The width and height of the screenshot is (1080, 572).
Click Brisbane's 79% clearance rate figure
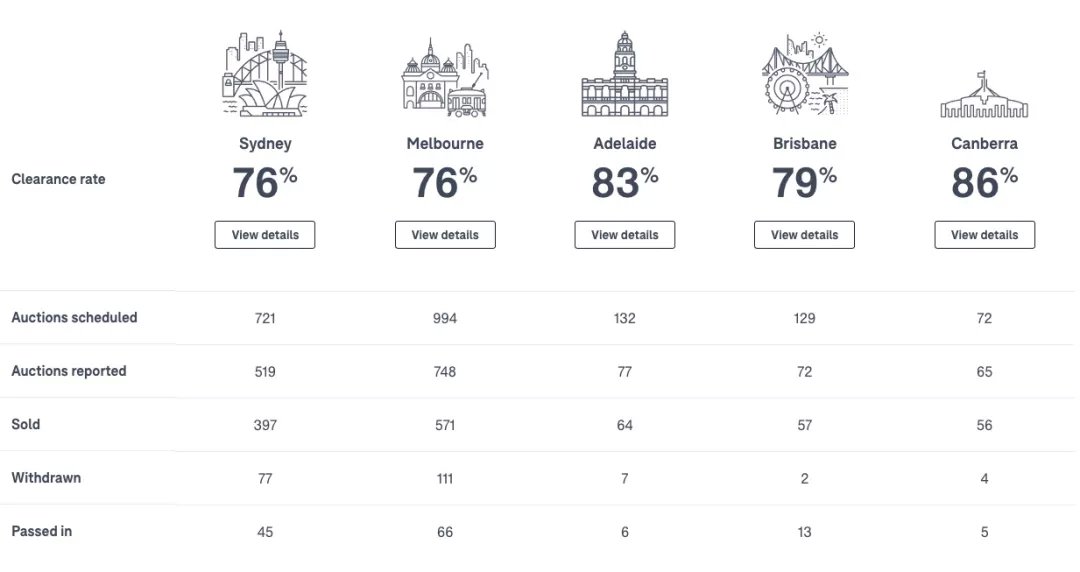pyautogui.click(x=804, y=183)
